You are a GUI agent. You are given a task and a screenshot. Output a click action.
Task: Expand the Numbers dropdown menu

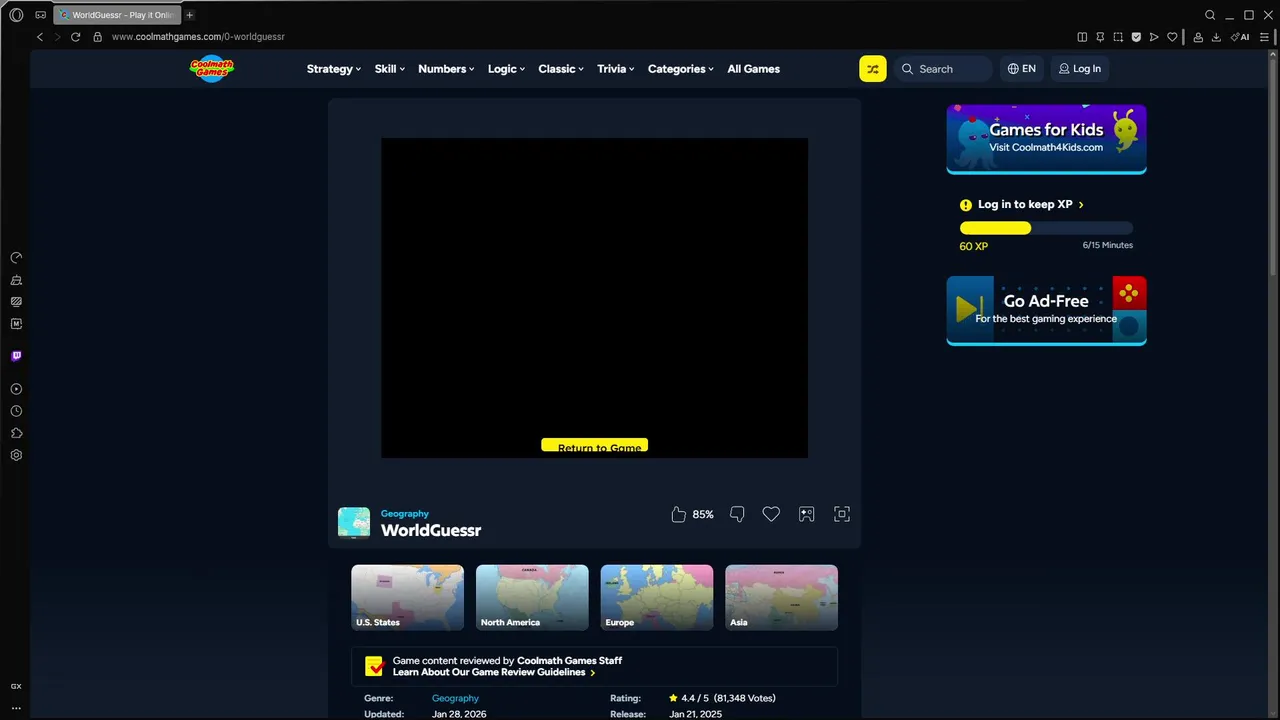click(x=446, y=69)
